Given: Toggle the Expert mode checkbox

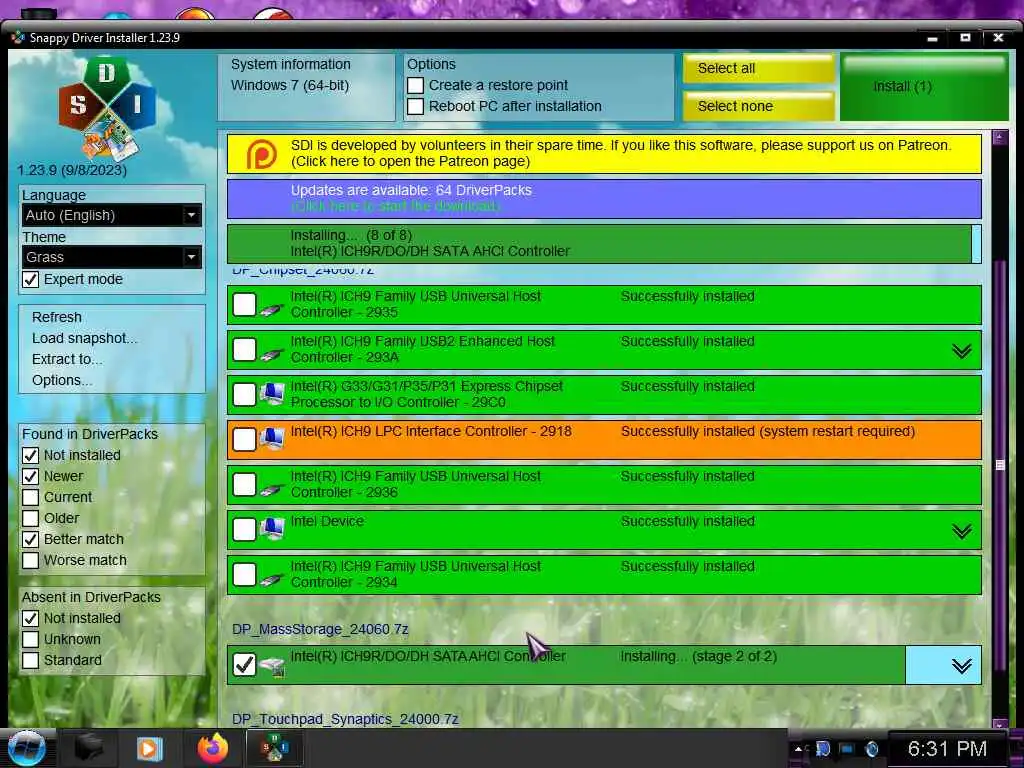Looking at the screenshot, I should point(31,280).
